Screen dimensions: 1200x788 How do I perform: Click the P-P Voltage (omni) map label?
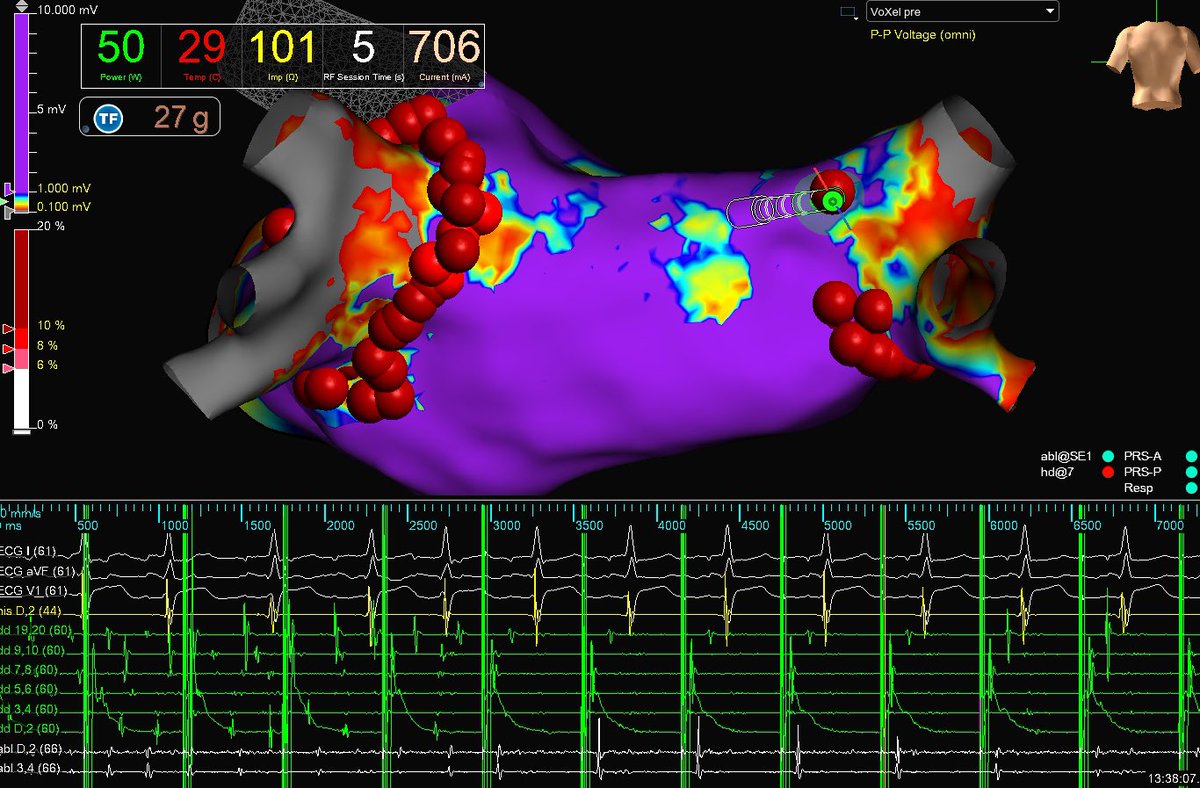pos(922,35)
